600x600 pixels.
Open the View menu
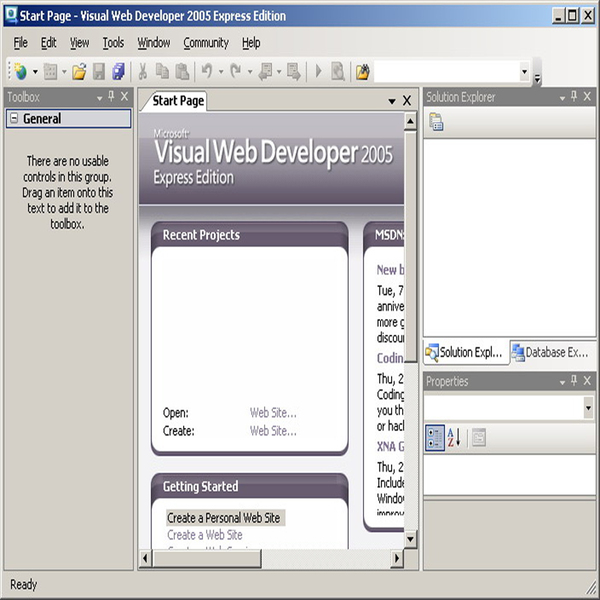point(79,43)
